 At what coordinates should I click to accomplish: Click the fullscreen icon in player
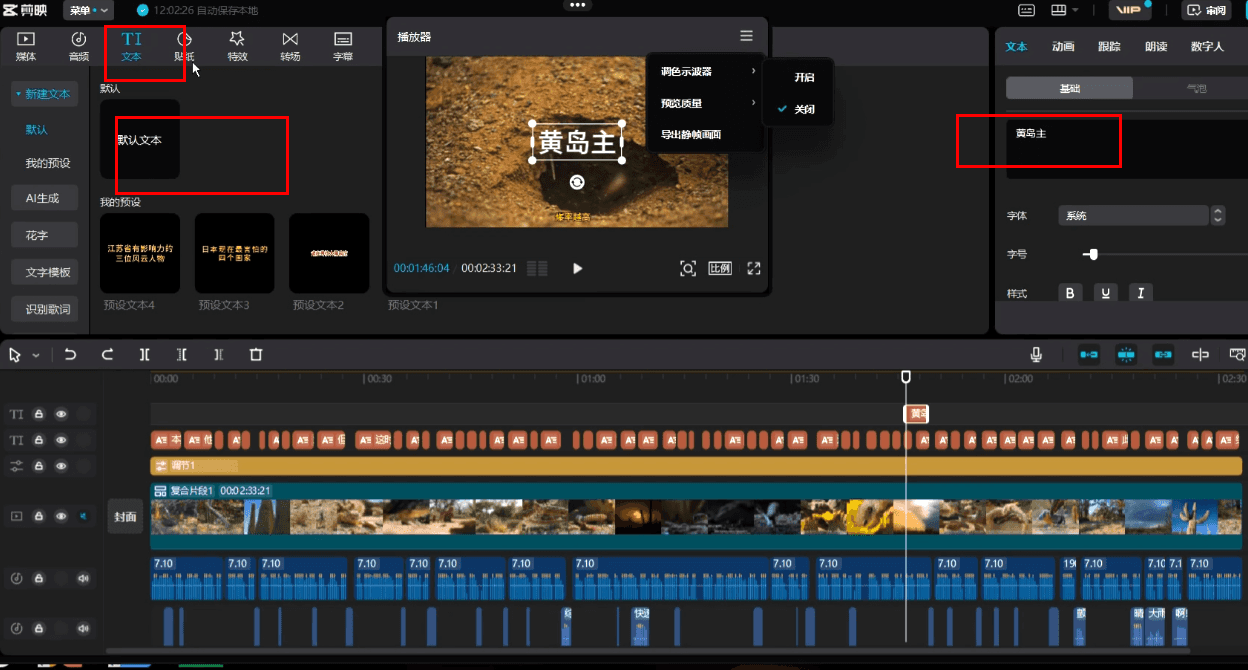(754, 268)
